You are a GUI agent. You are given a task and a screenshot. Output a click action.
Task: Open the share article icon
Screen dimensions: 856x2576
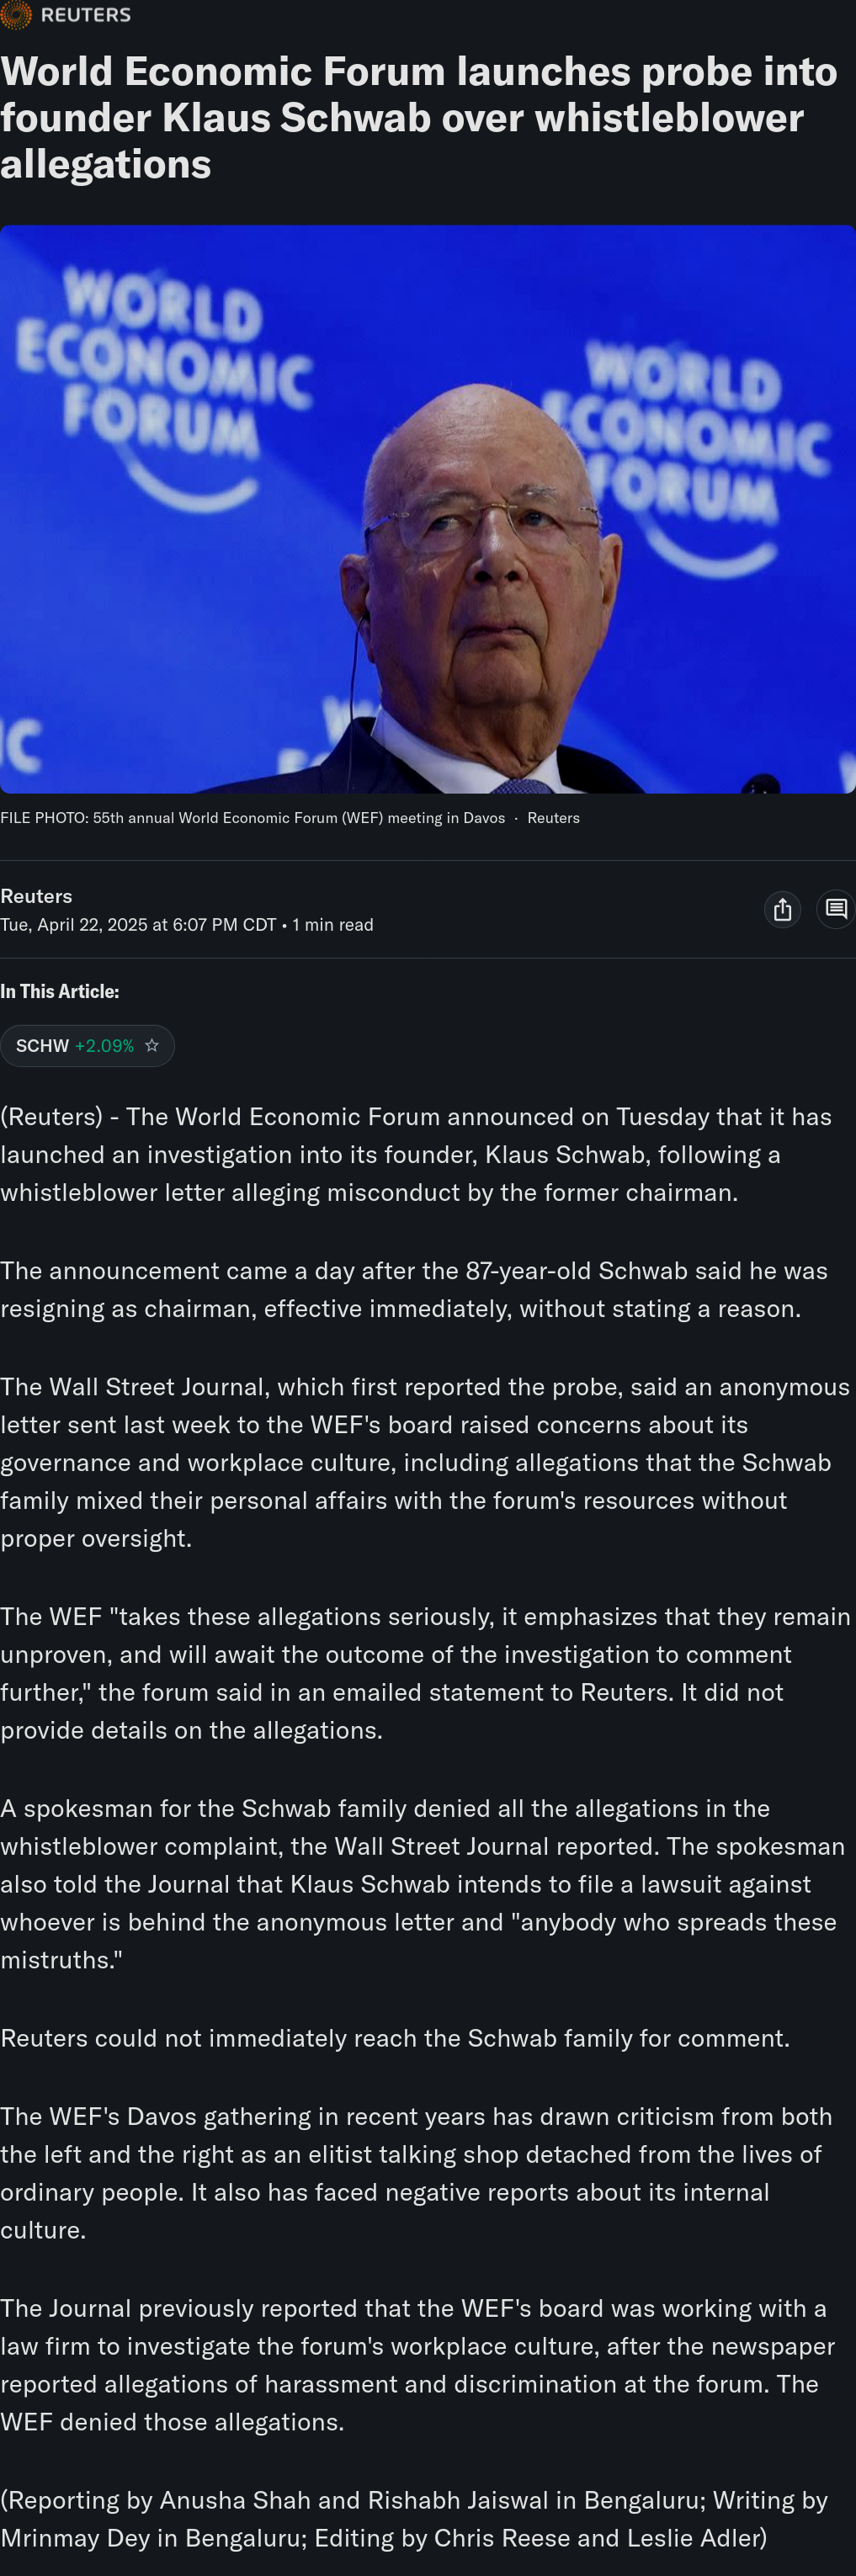[x=782, y=909]
